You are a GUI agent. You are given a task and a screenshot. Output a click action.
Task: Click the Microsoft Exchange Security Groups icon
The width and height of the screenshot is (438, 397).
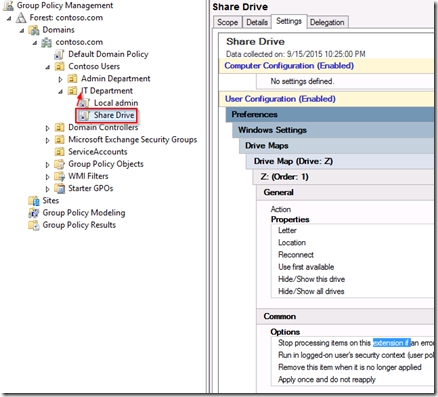59,140
